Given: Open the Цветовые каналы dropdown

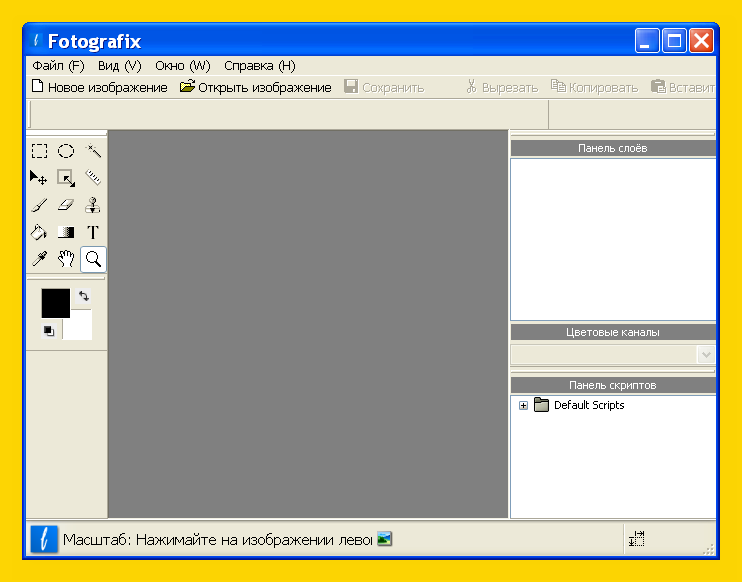Looking at the screenshot, I should click(706, 354).
